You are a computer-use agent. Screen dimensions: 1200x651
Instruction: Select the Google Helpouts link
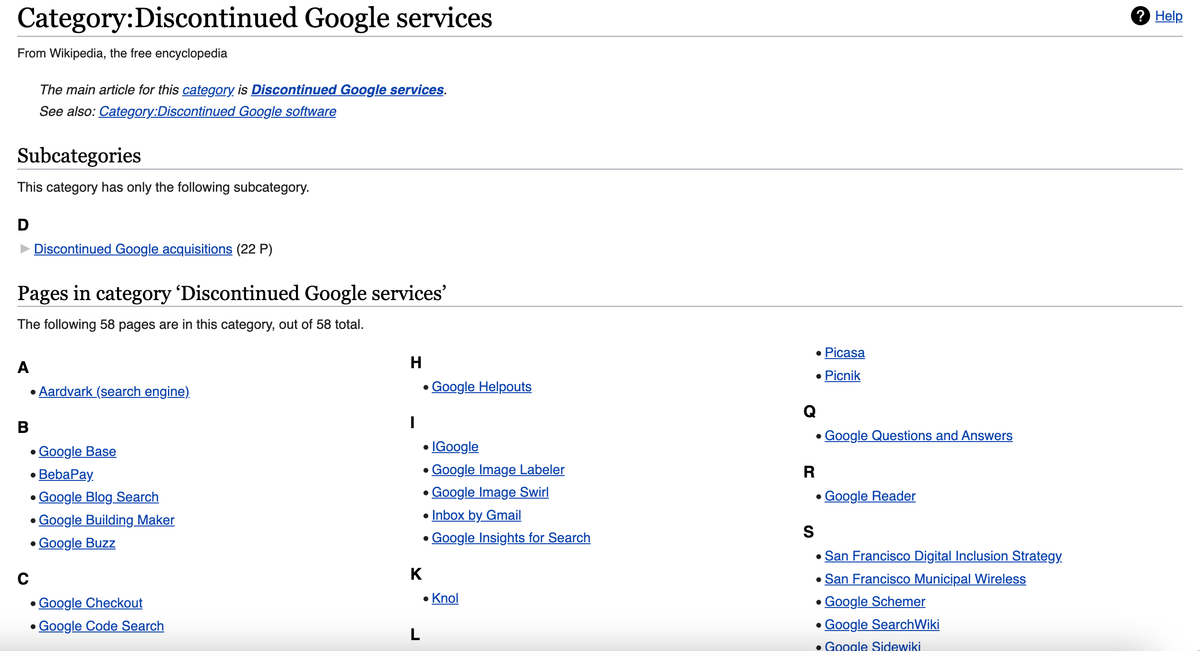tap(482, 386)
